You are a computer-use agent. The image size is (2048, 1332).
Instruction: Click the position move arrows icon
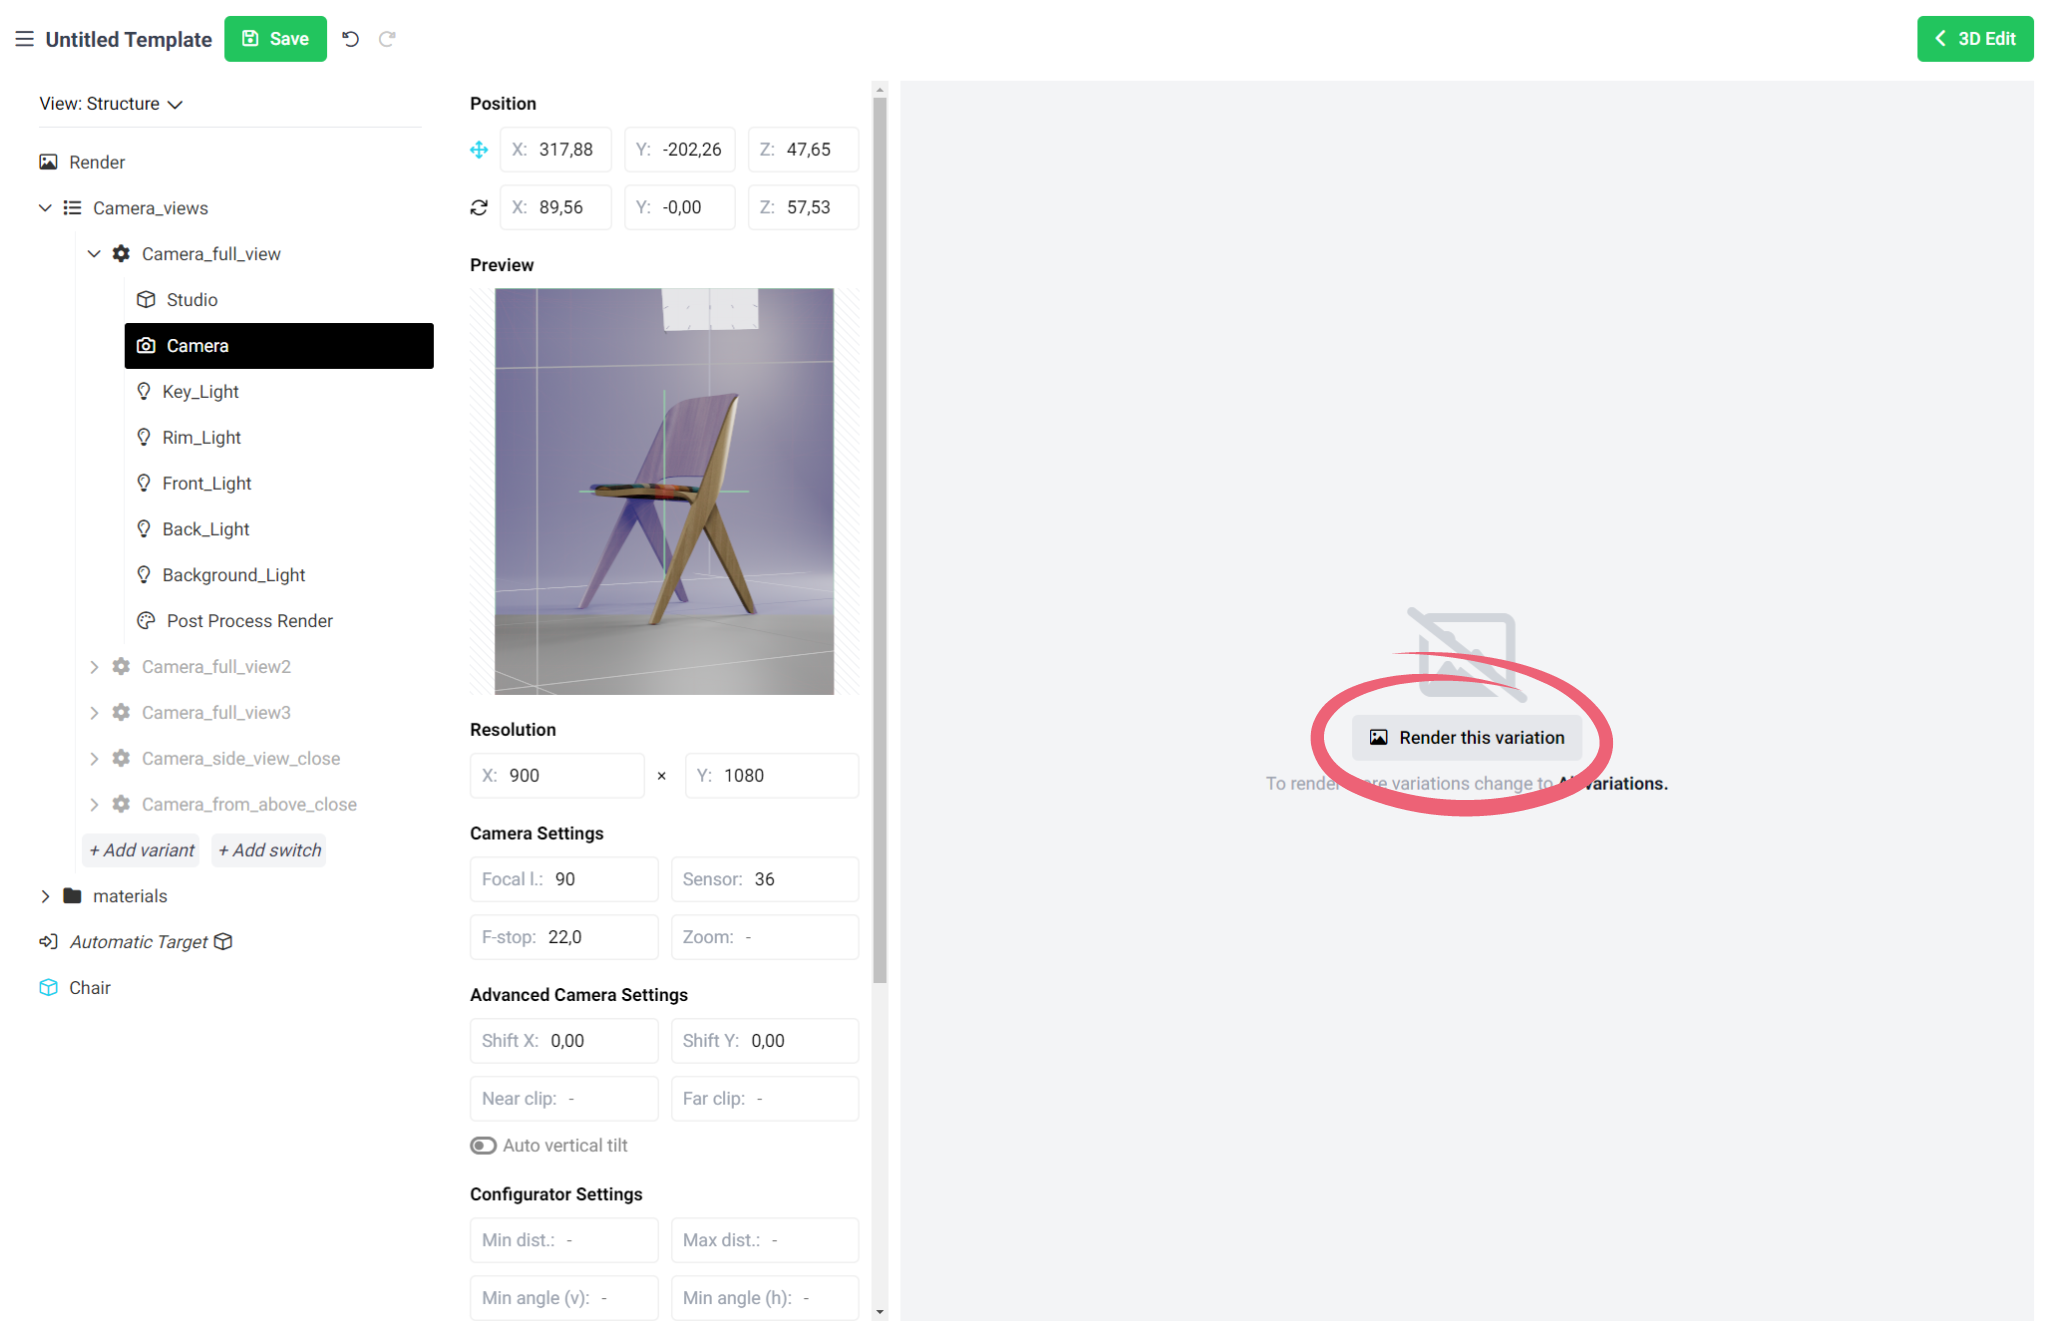pyautogui.click(x=479, y=150)
